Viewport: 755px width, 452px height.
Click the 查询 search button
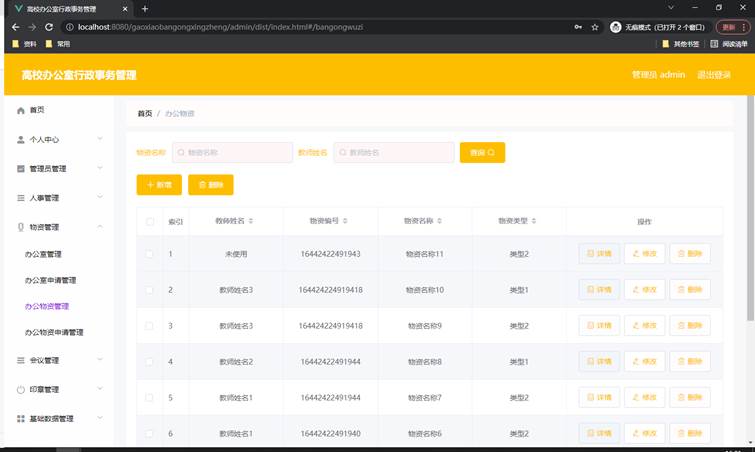pyautogui.click(x=482, y=153)
